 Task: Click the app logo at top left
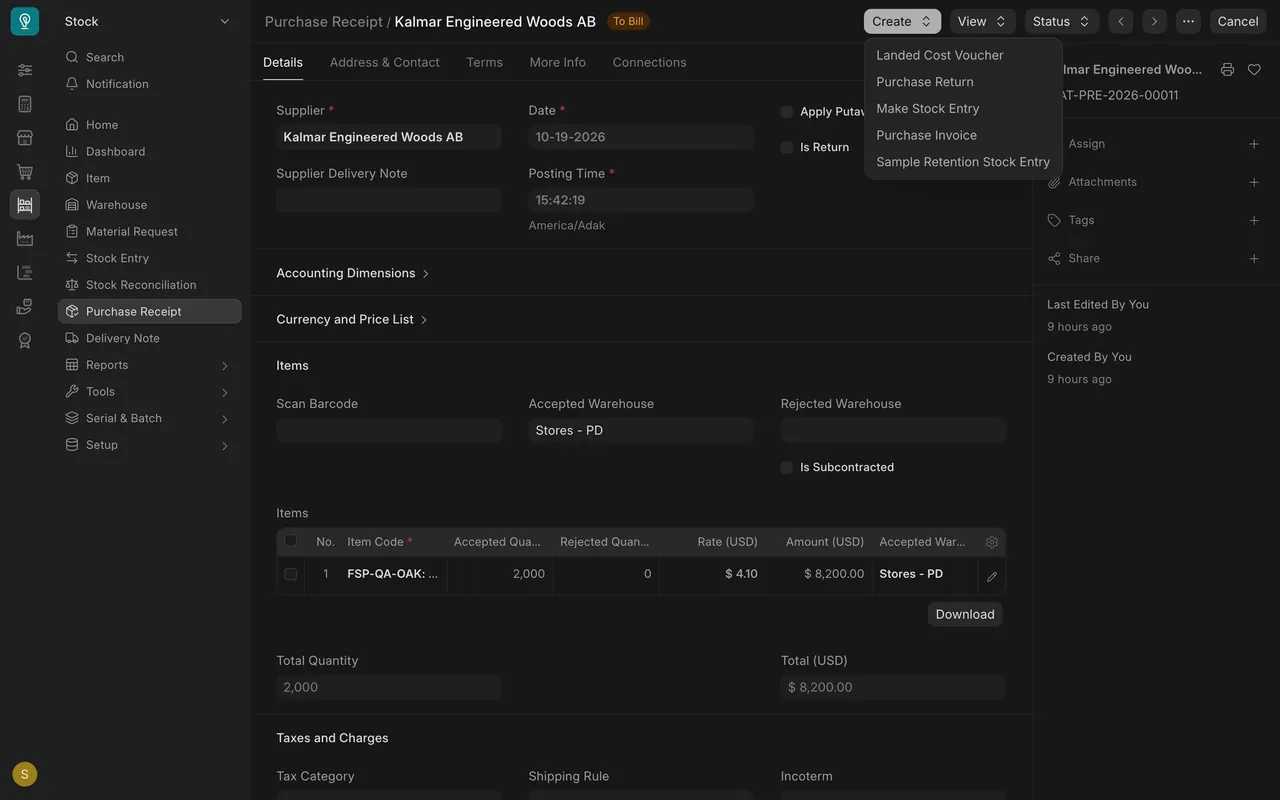point(25,21)
